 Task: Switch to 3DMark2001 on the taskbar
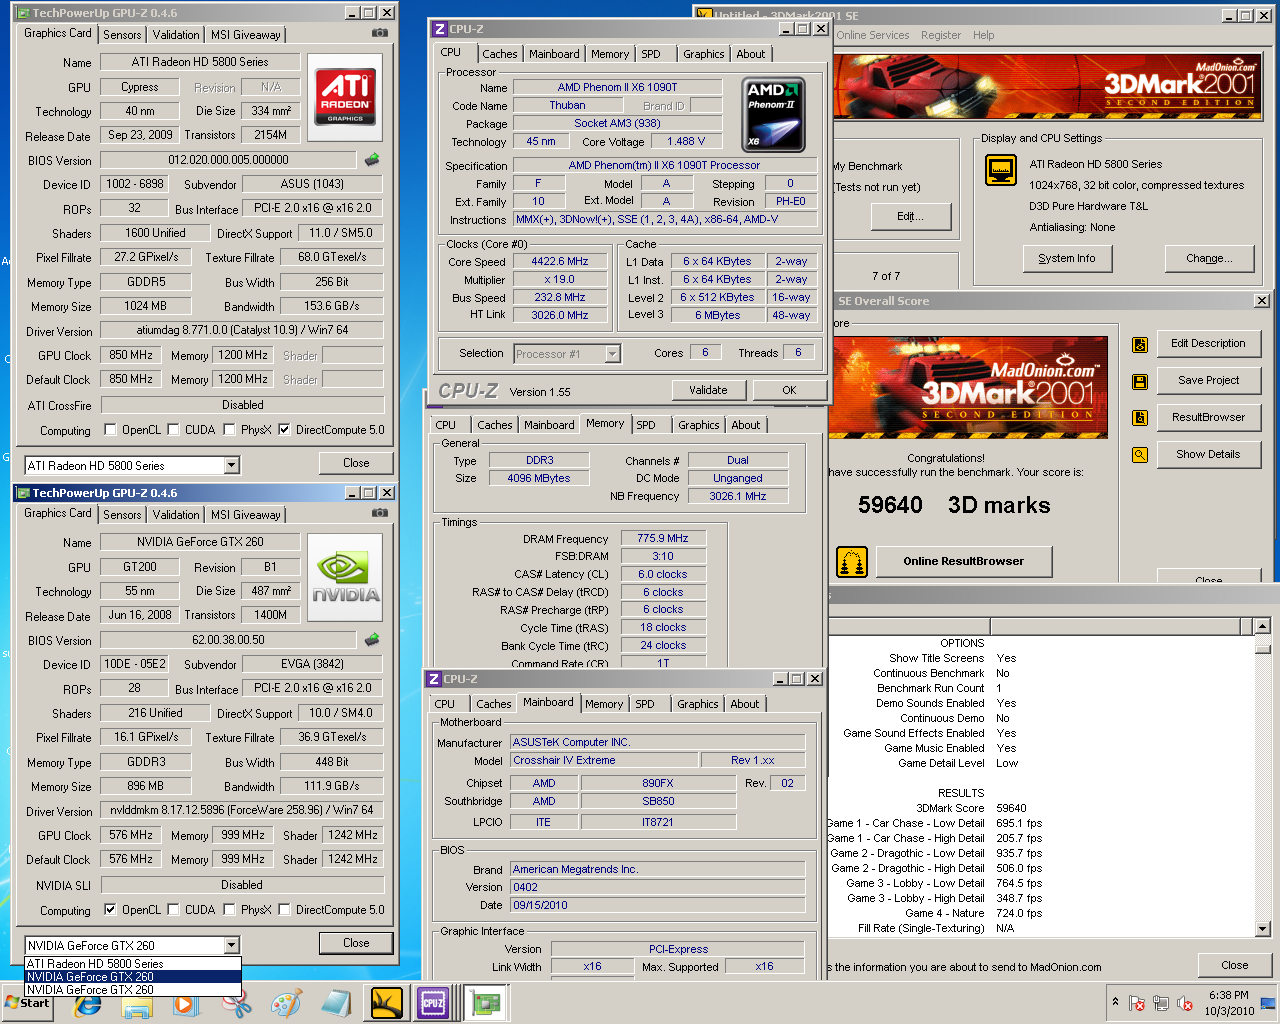386,1003
